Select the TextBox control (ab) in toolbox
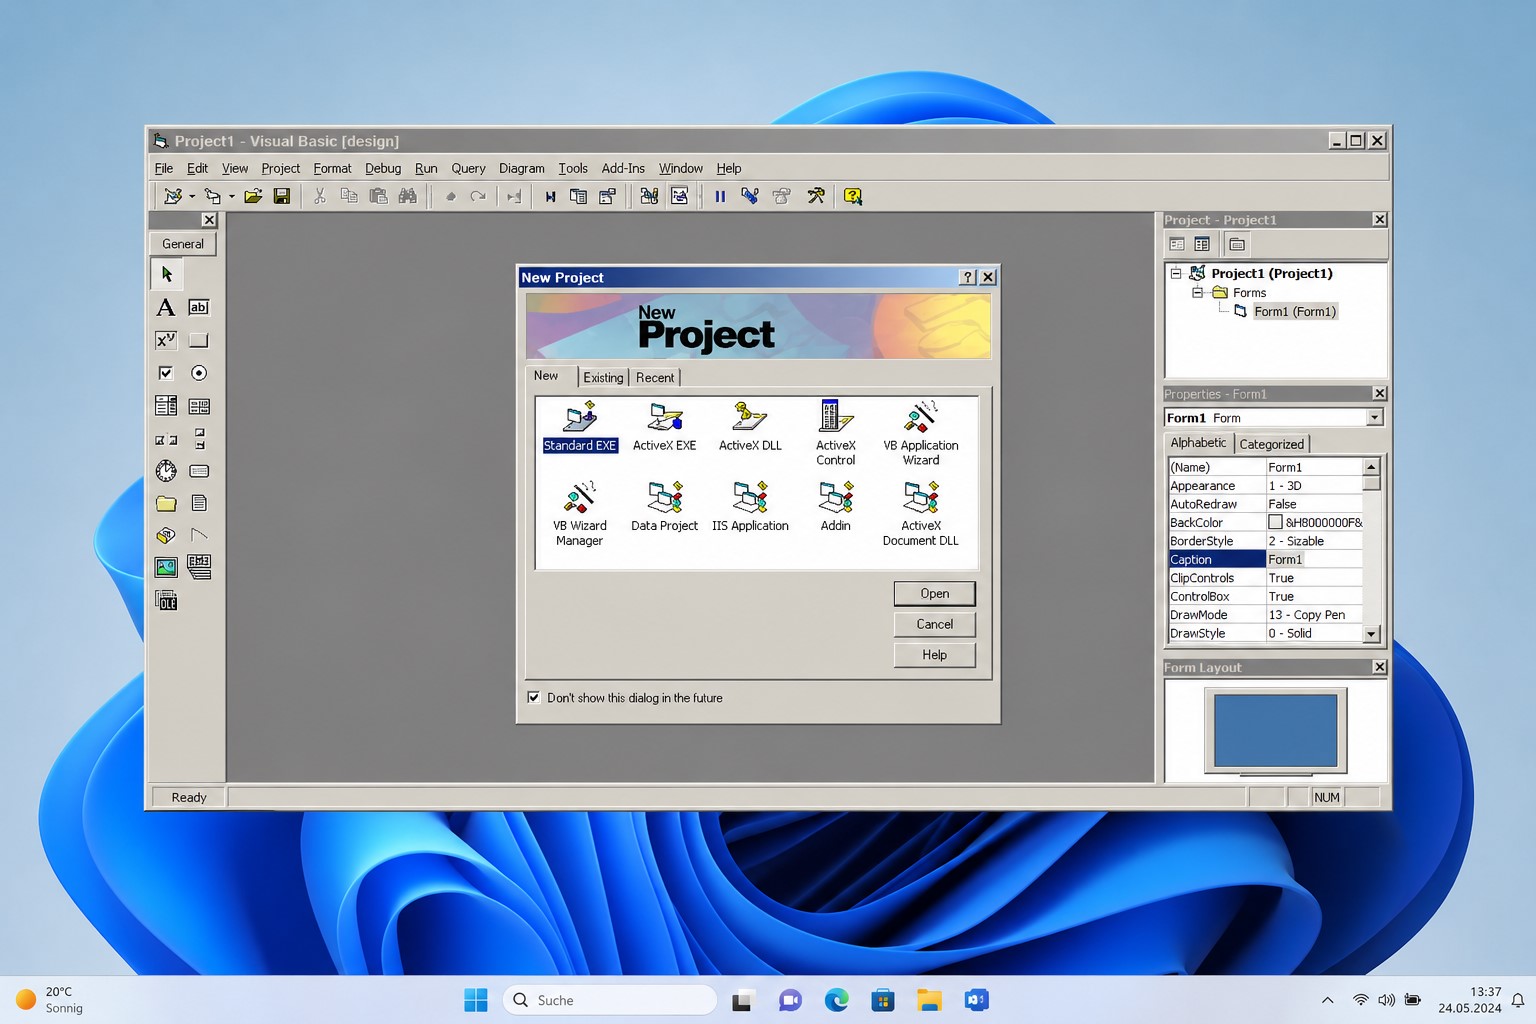Screen dimensions: 1536x1024 pyautogui.click(x=199, y=307)
